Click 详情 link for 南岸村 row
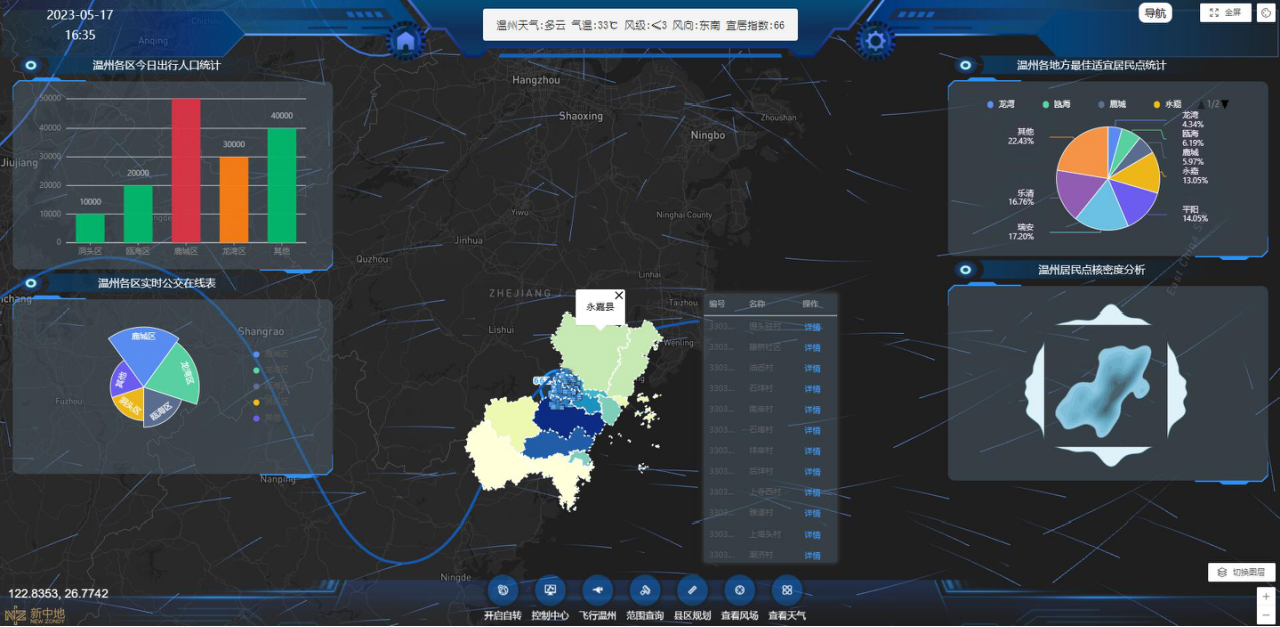This screenshot has height=627, width=1280. pos(812,410)
